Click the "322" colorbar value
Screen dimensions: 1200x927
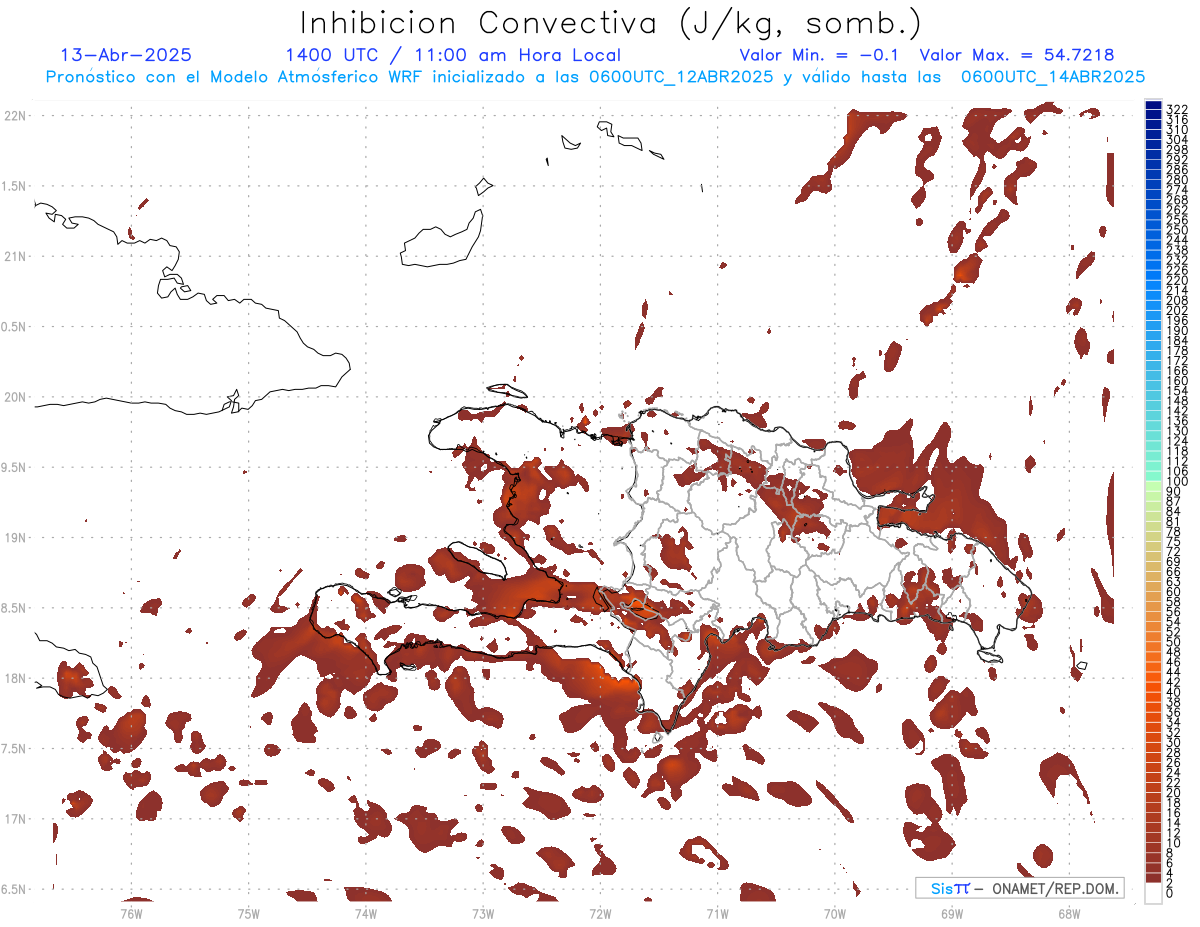click(x=1176, y=109)
